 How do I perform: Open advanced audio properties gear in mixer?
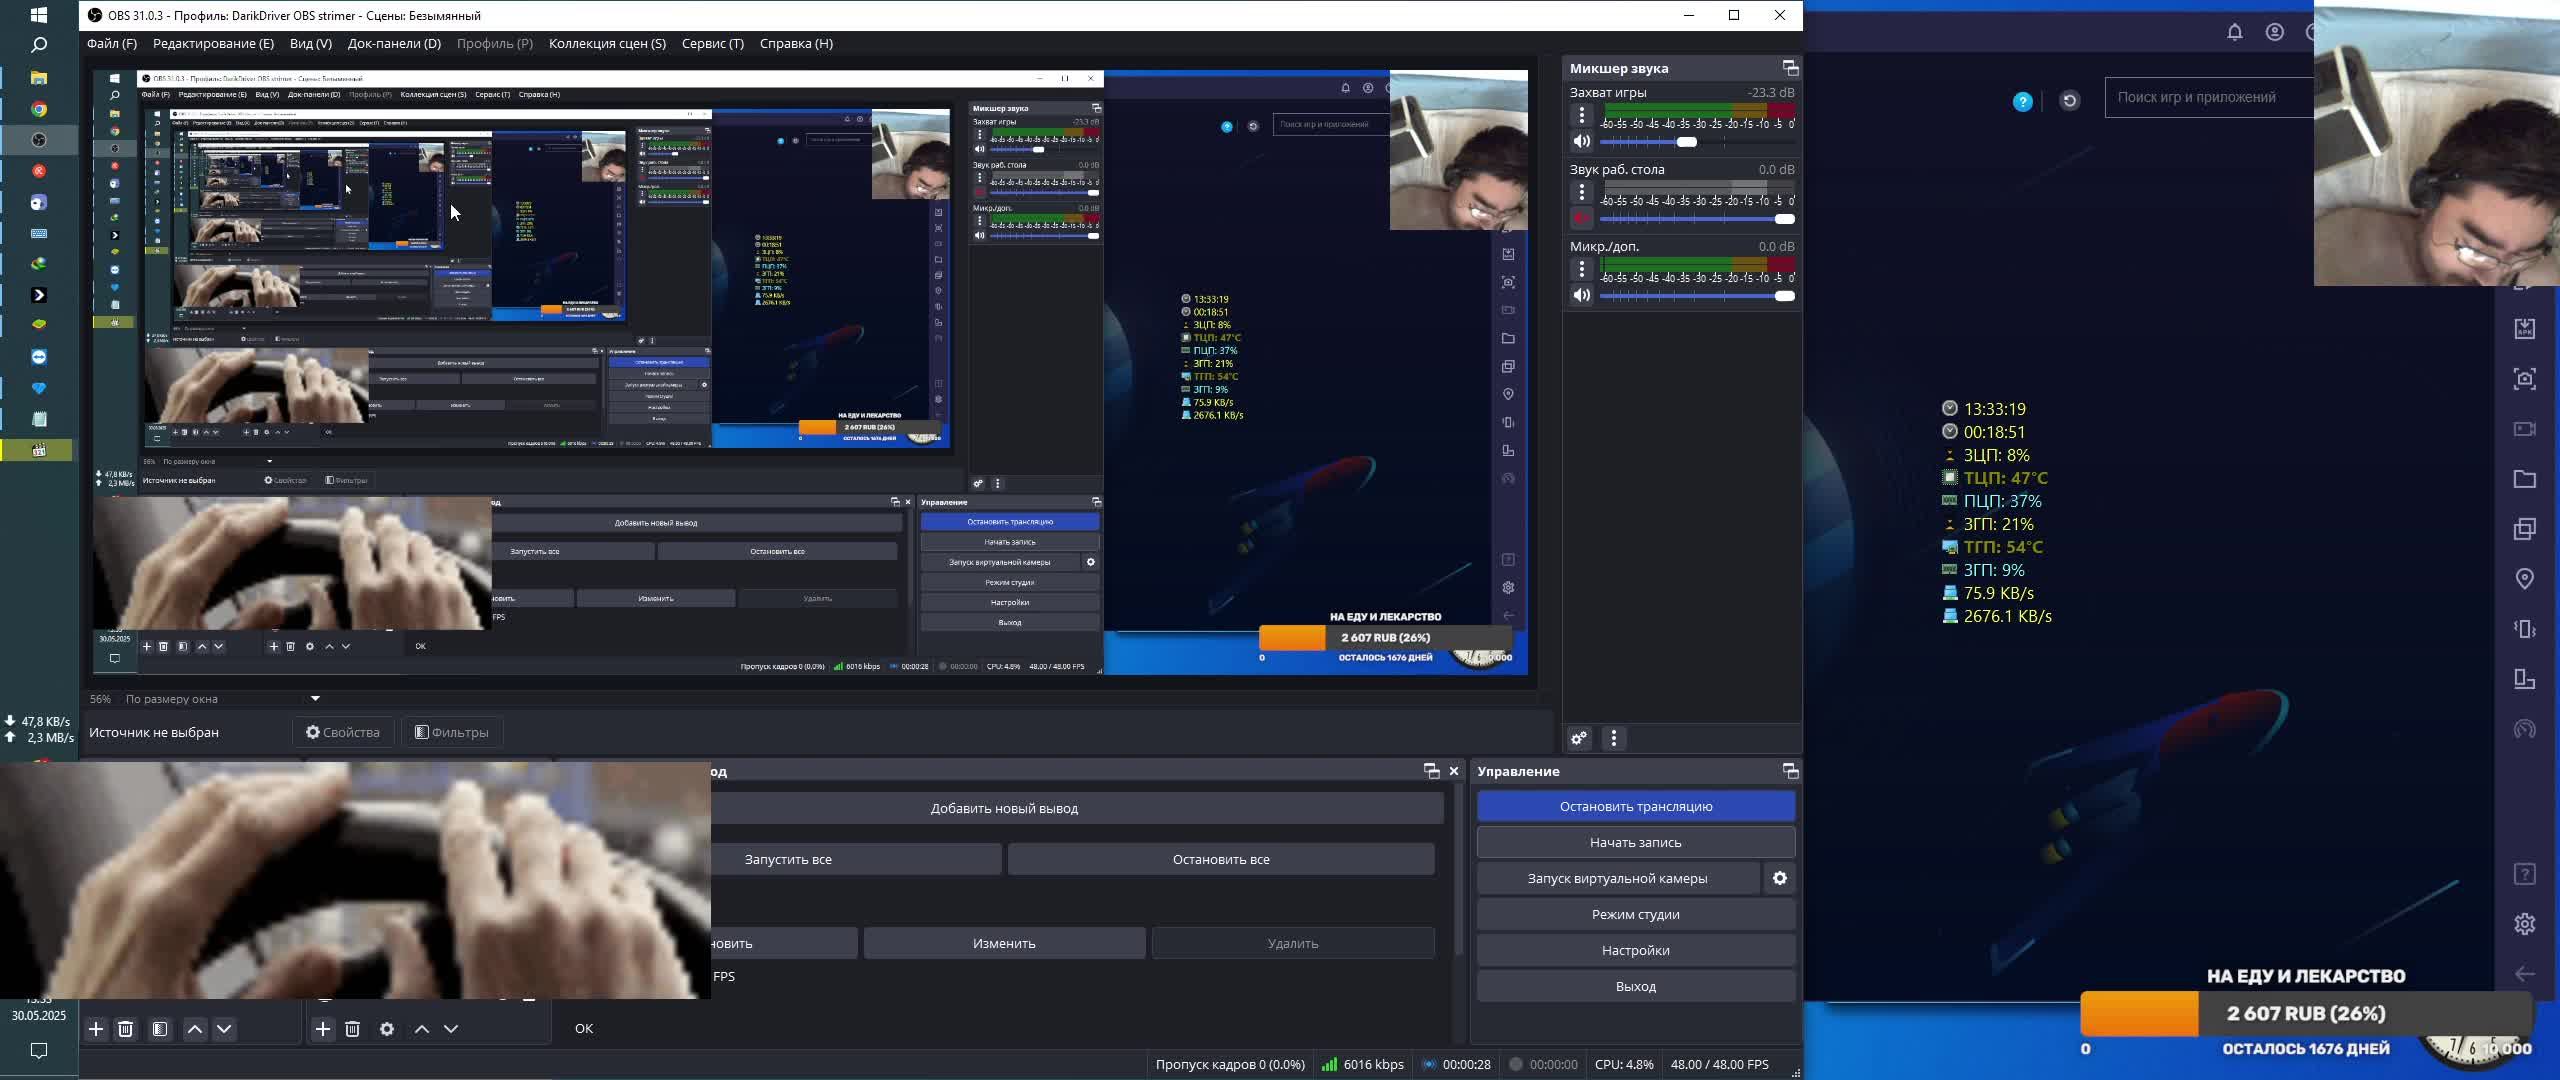click(1579, 738)
